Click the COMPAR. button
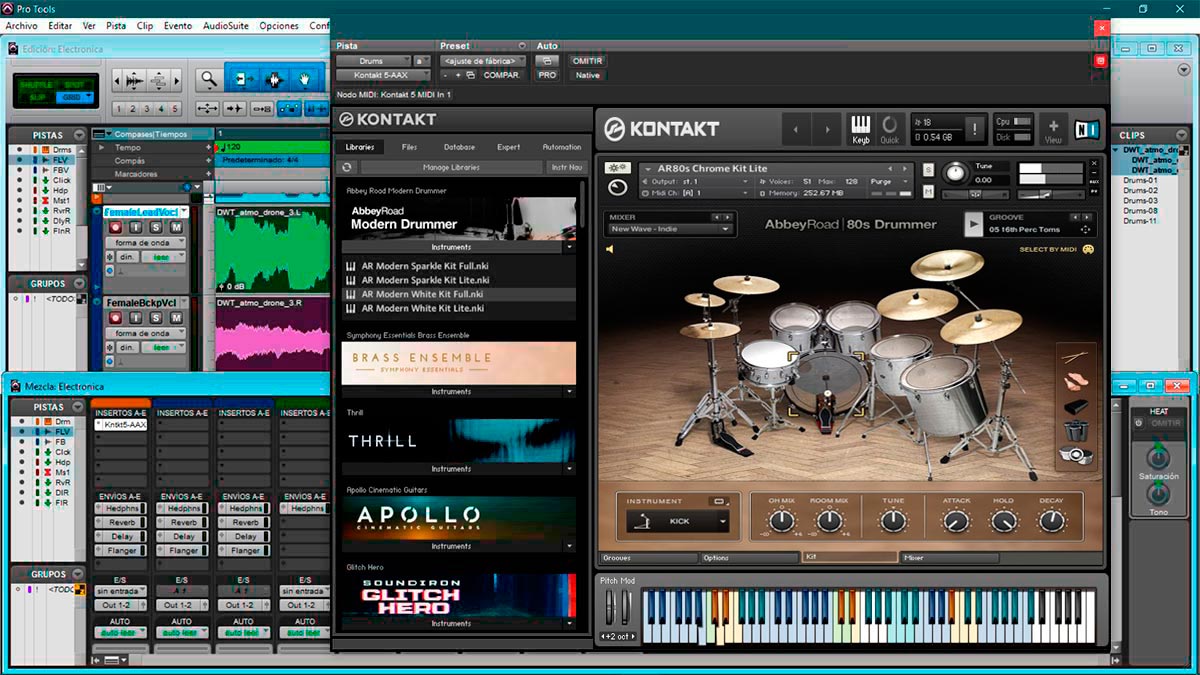The width and height of the screenshot is (1200, 675). pos(501,75)
